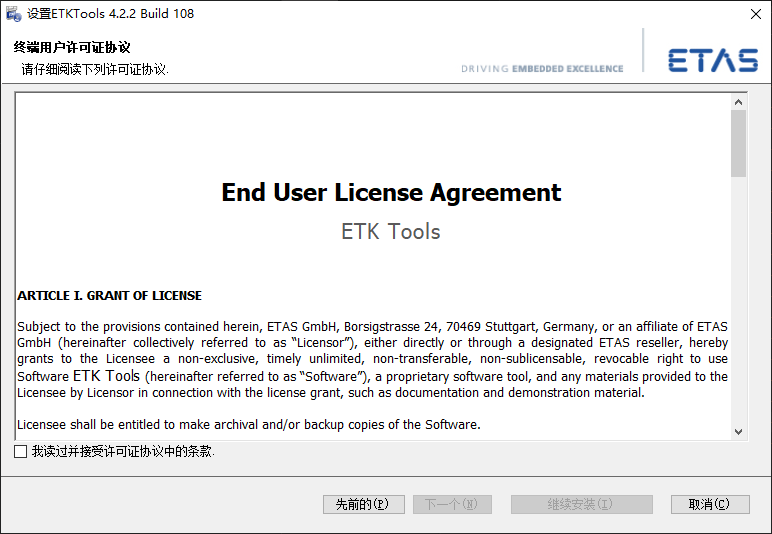772x534 pixels.
Task: Click the 我读过并接受许可证协议中的条款 label
Action: [x=123, y=451]
